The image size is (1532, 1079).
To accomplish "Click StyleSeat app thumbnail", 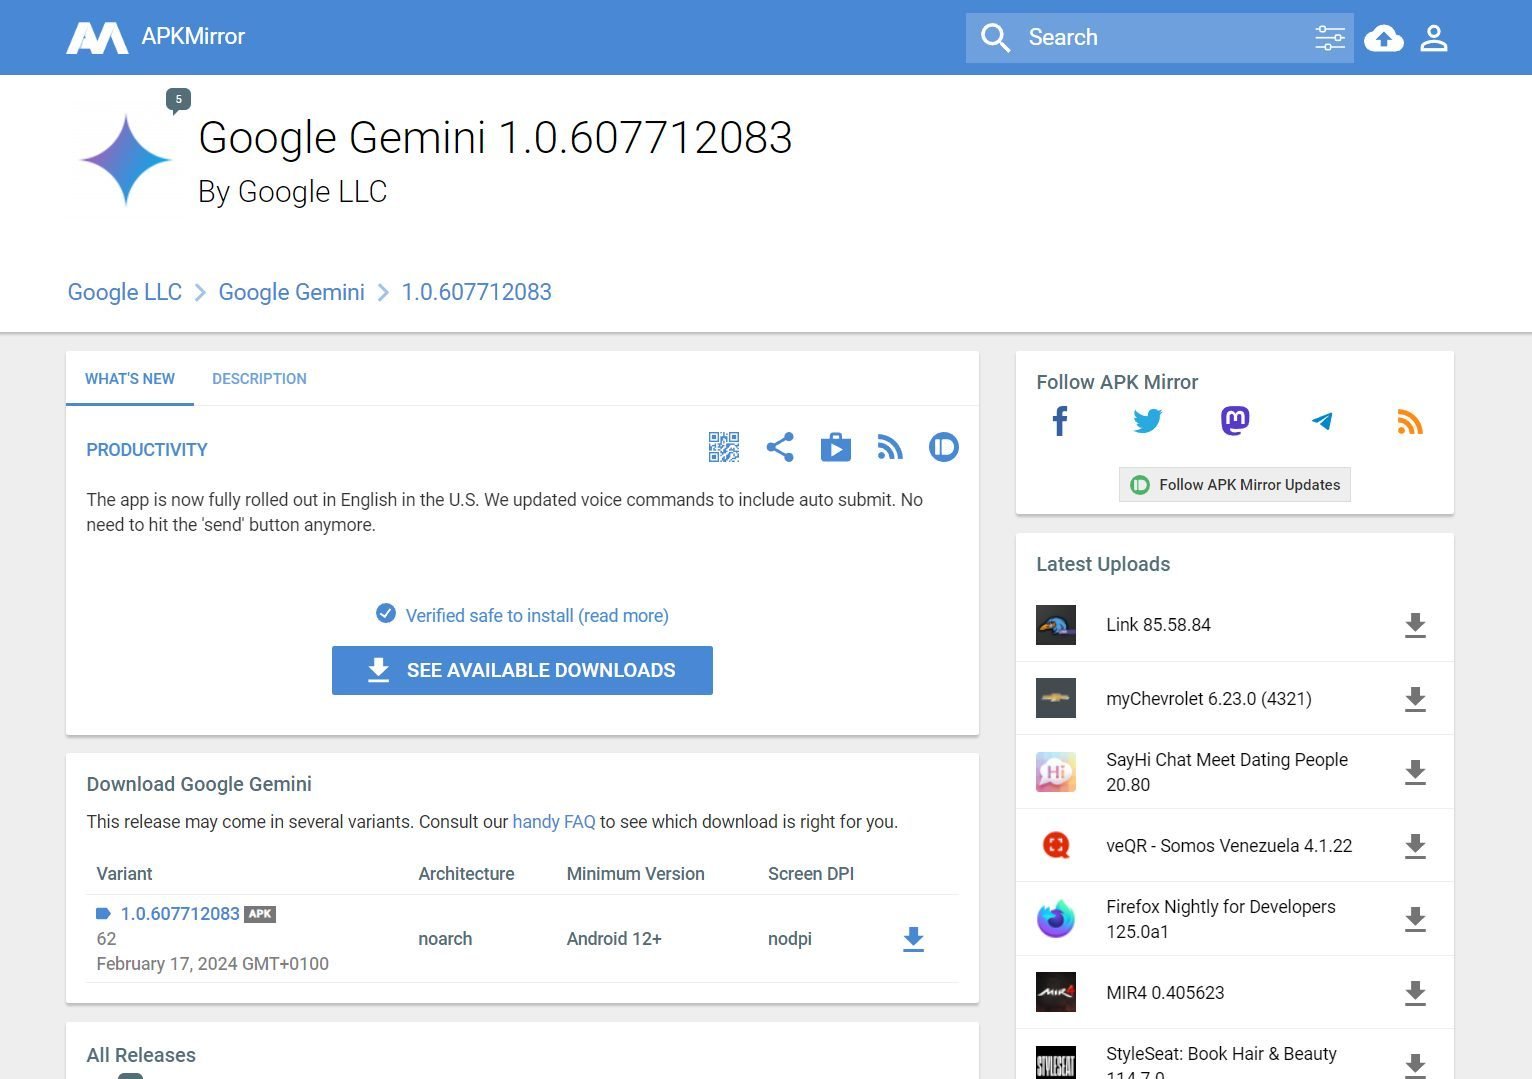I will (x=1056, y=1062).
